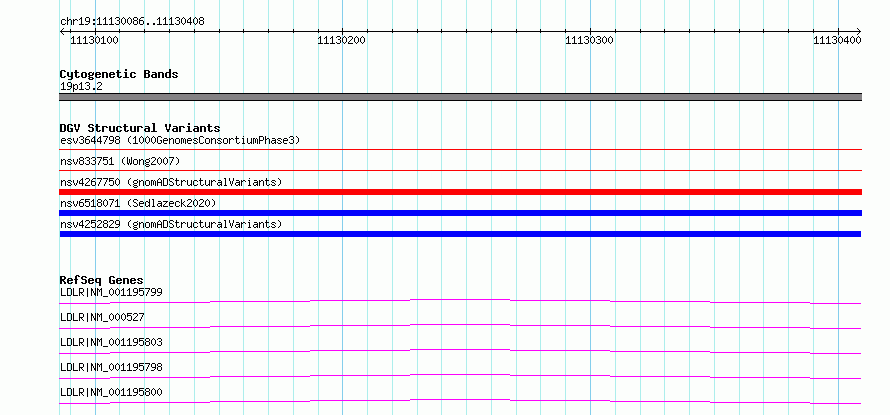Select the DGV Structural Variants track title
The image size is (890, 415).
[140, 128]
